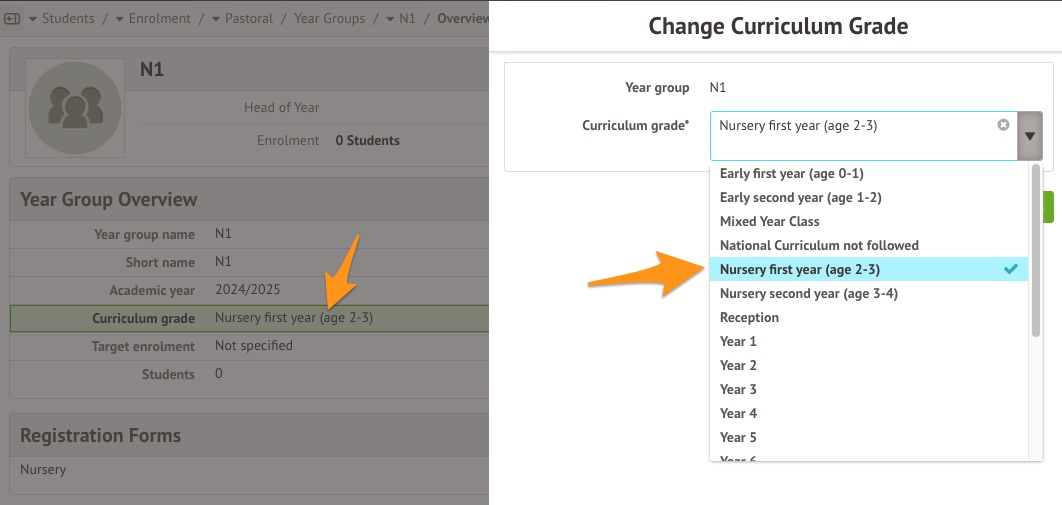The height and width of the screenshot is (505, 1062).
Task: Open the Students breadcrumb dropdown arrow
Action: 33,19
